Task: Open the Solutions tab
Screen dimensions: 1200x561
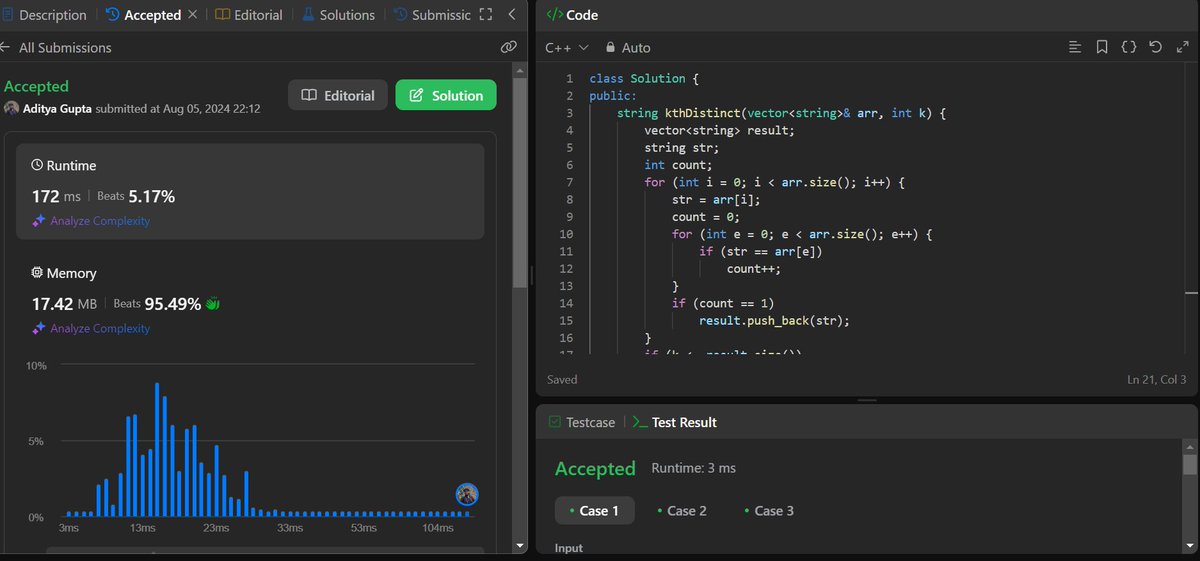Action: tap(338, 15)
